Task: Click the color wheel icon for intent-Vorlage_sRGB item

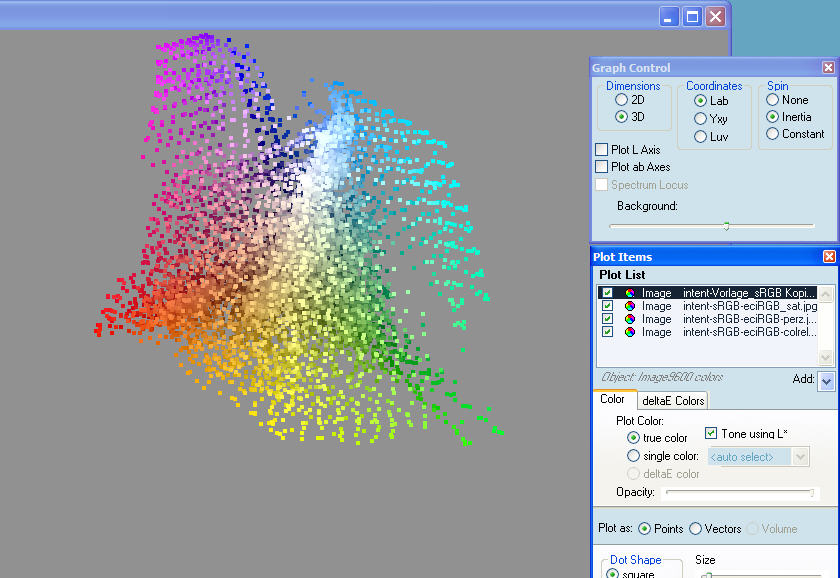Action: click(630, 293)
